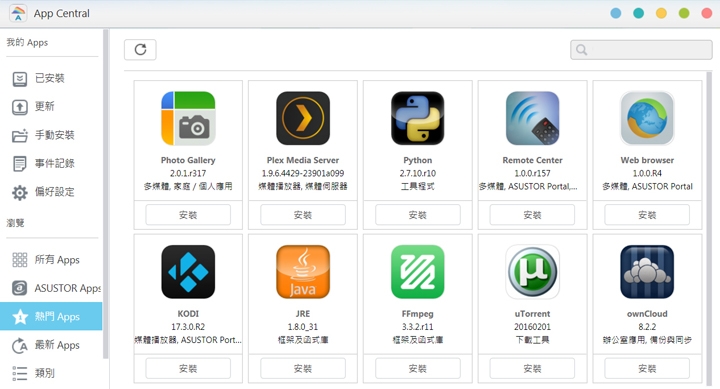This screenshot has width=720, height=389.
Task: Click the 已安裝 installed icon in sidebar
Action: tap(20, 79)
